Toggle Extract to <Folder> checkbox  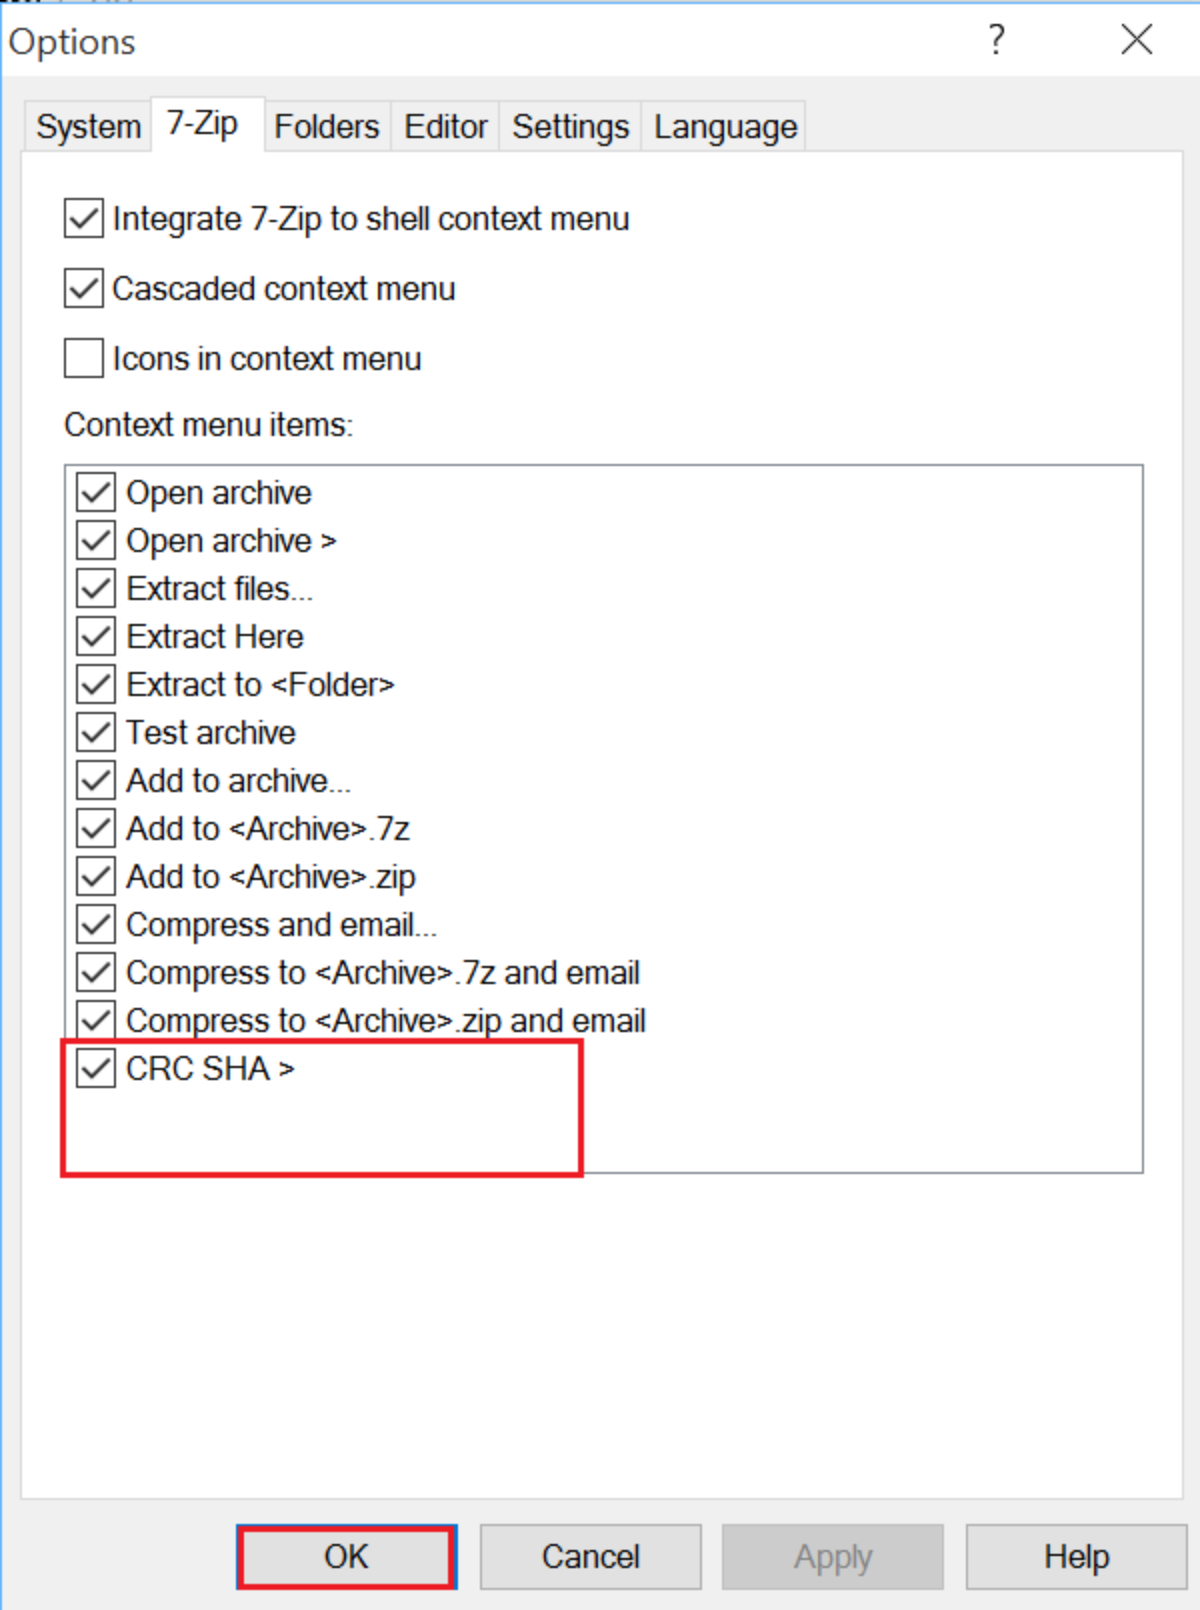(x=96, y=685)
